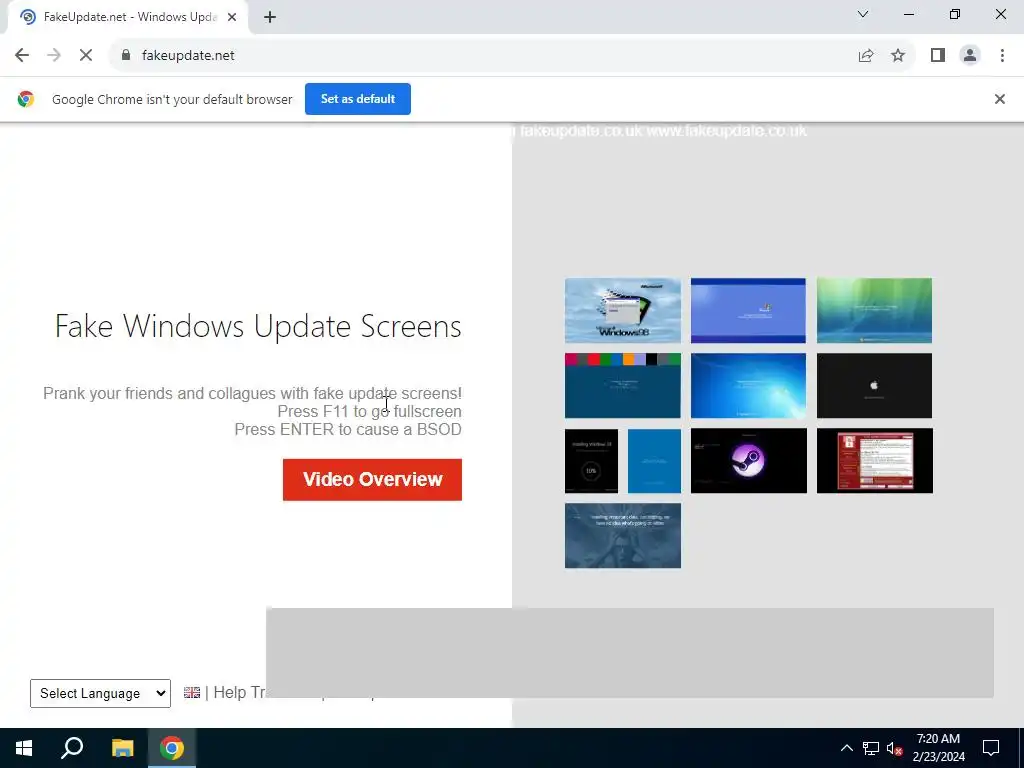
Task: Open the taskbar clock and date
Action: tap(938, 748)
